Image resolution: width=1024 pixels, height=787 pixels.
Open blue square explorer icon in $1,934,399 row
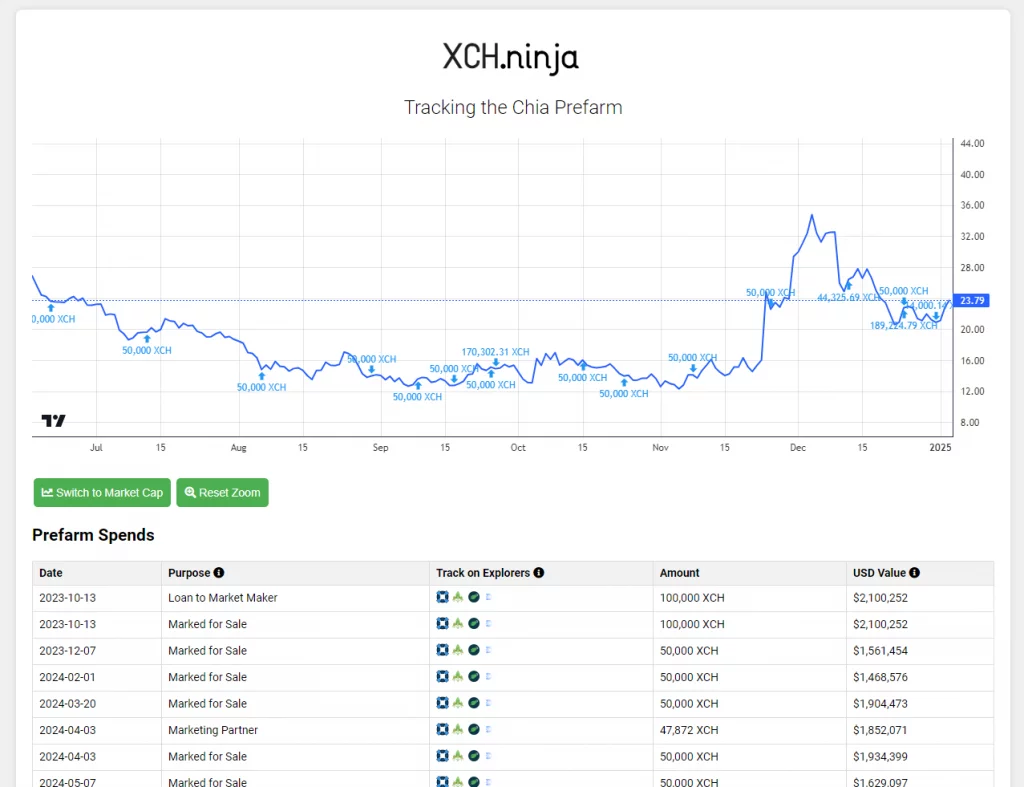[x=442, y=756]
